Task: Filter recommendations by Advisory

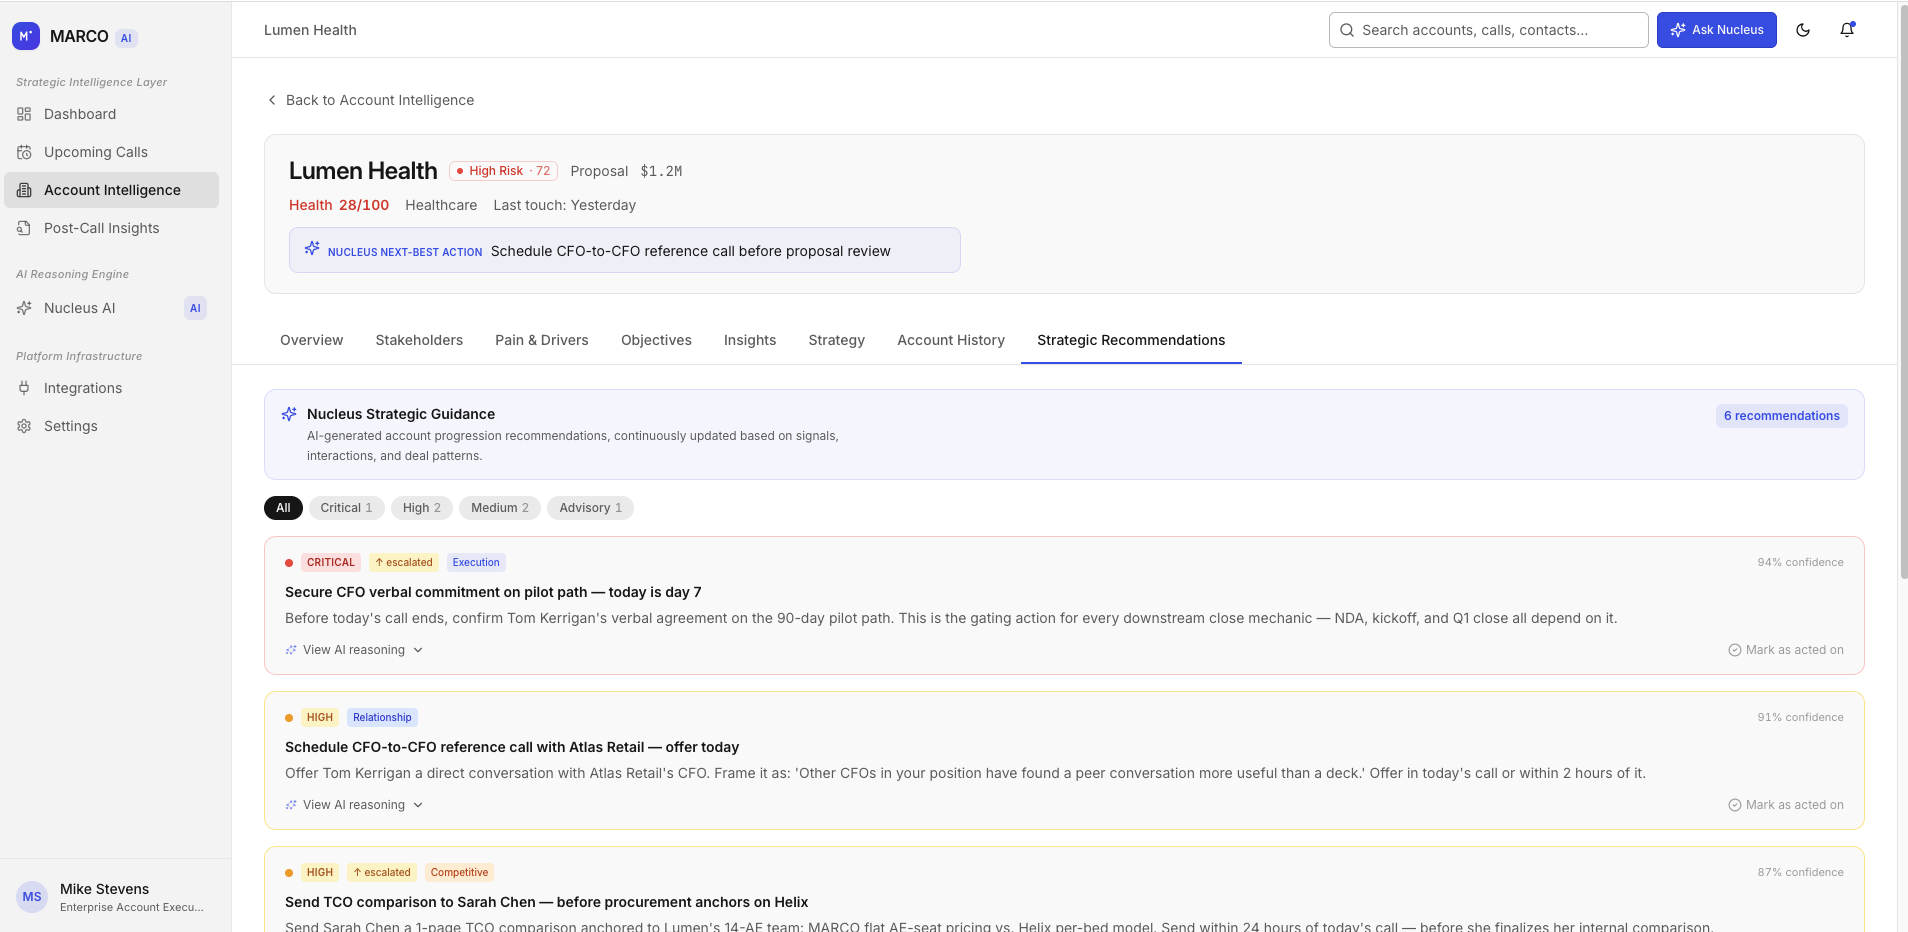Action: [x=590, y=508]
